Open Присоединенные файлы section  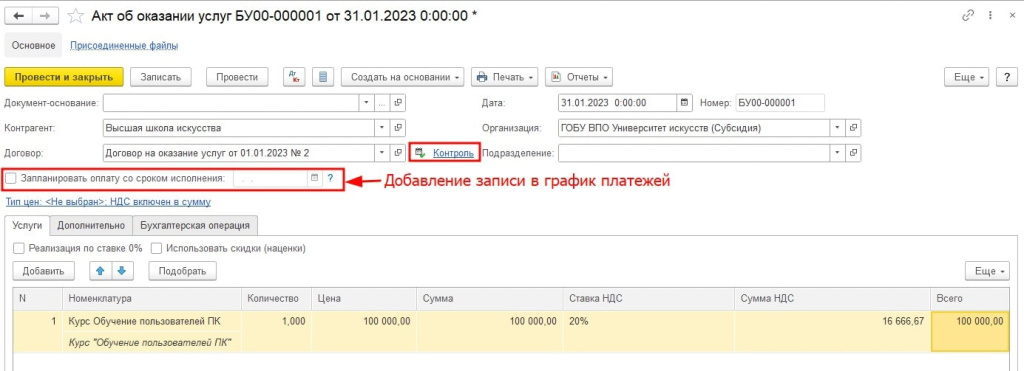pyautogui.click(x=124, y=46)
